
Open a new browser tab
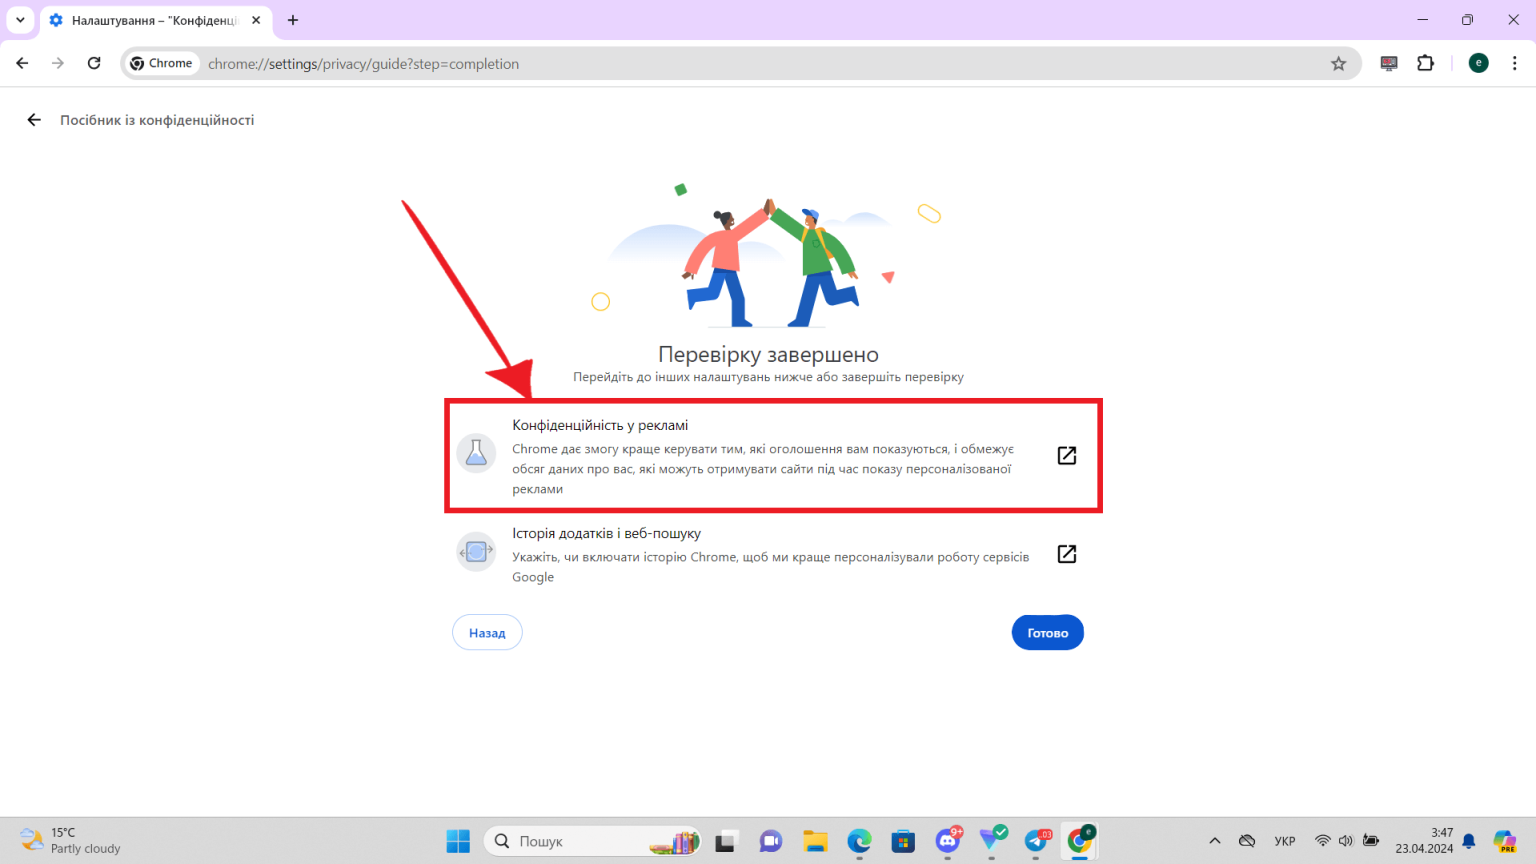[x=293, y=20]
